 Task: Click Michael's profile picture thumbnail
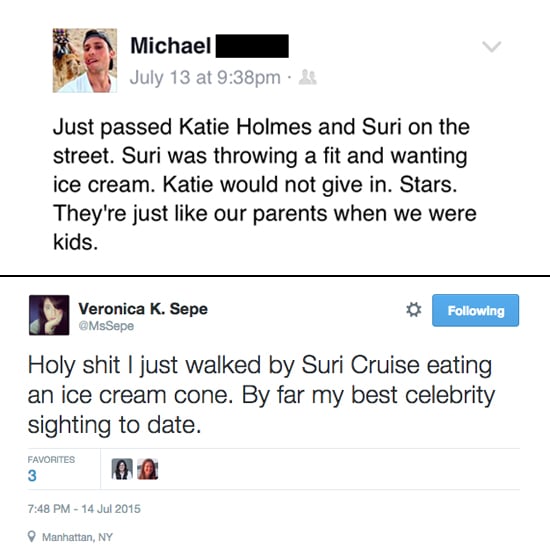85,60
